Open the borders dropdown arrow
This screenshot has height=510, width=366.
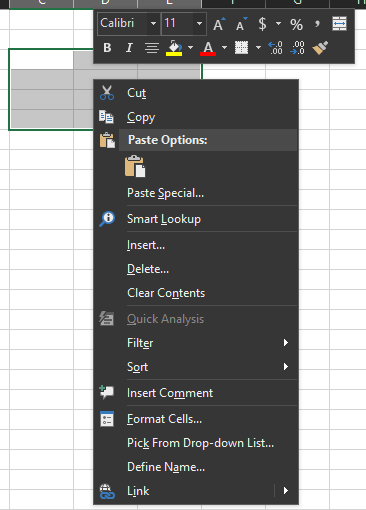click(258, 48)
